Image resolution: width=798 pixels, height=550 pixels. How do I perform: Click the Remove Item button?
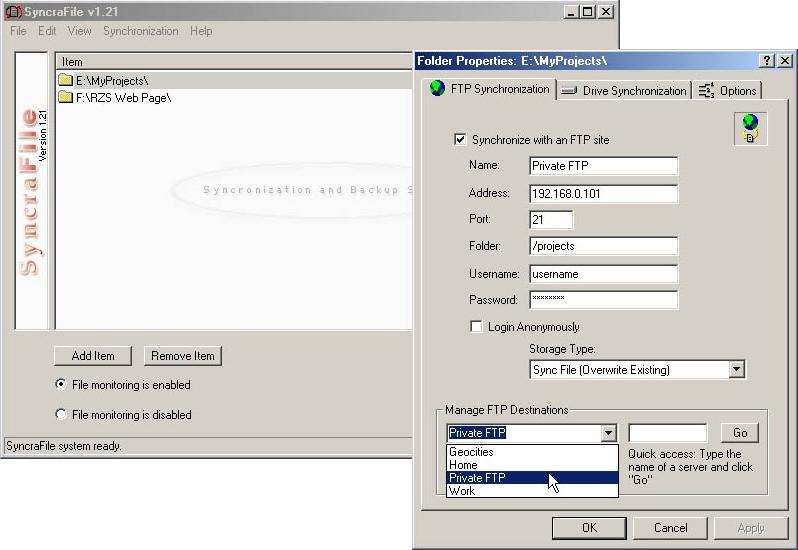(183, 356)
